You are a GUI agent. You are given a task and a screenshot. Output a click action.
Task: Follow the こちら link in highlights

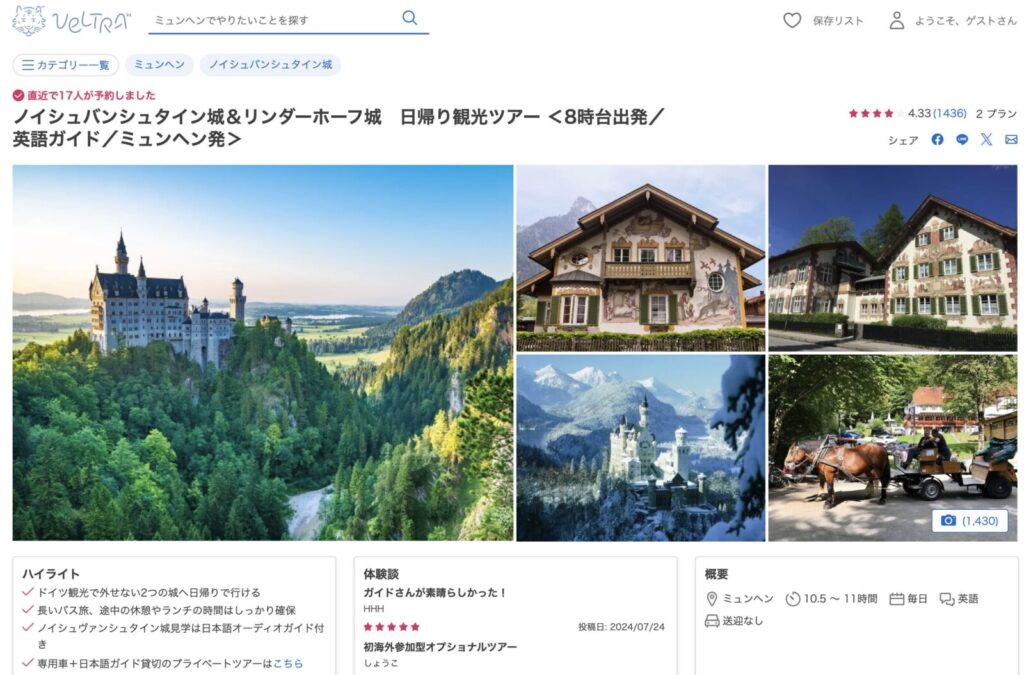288,663
